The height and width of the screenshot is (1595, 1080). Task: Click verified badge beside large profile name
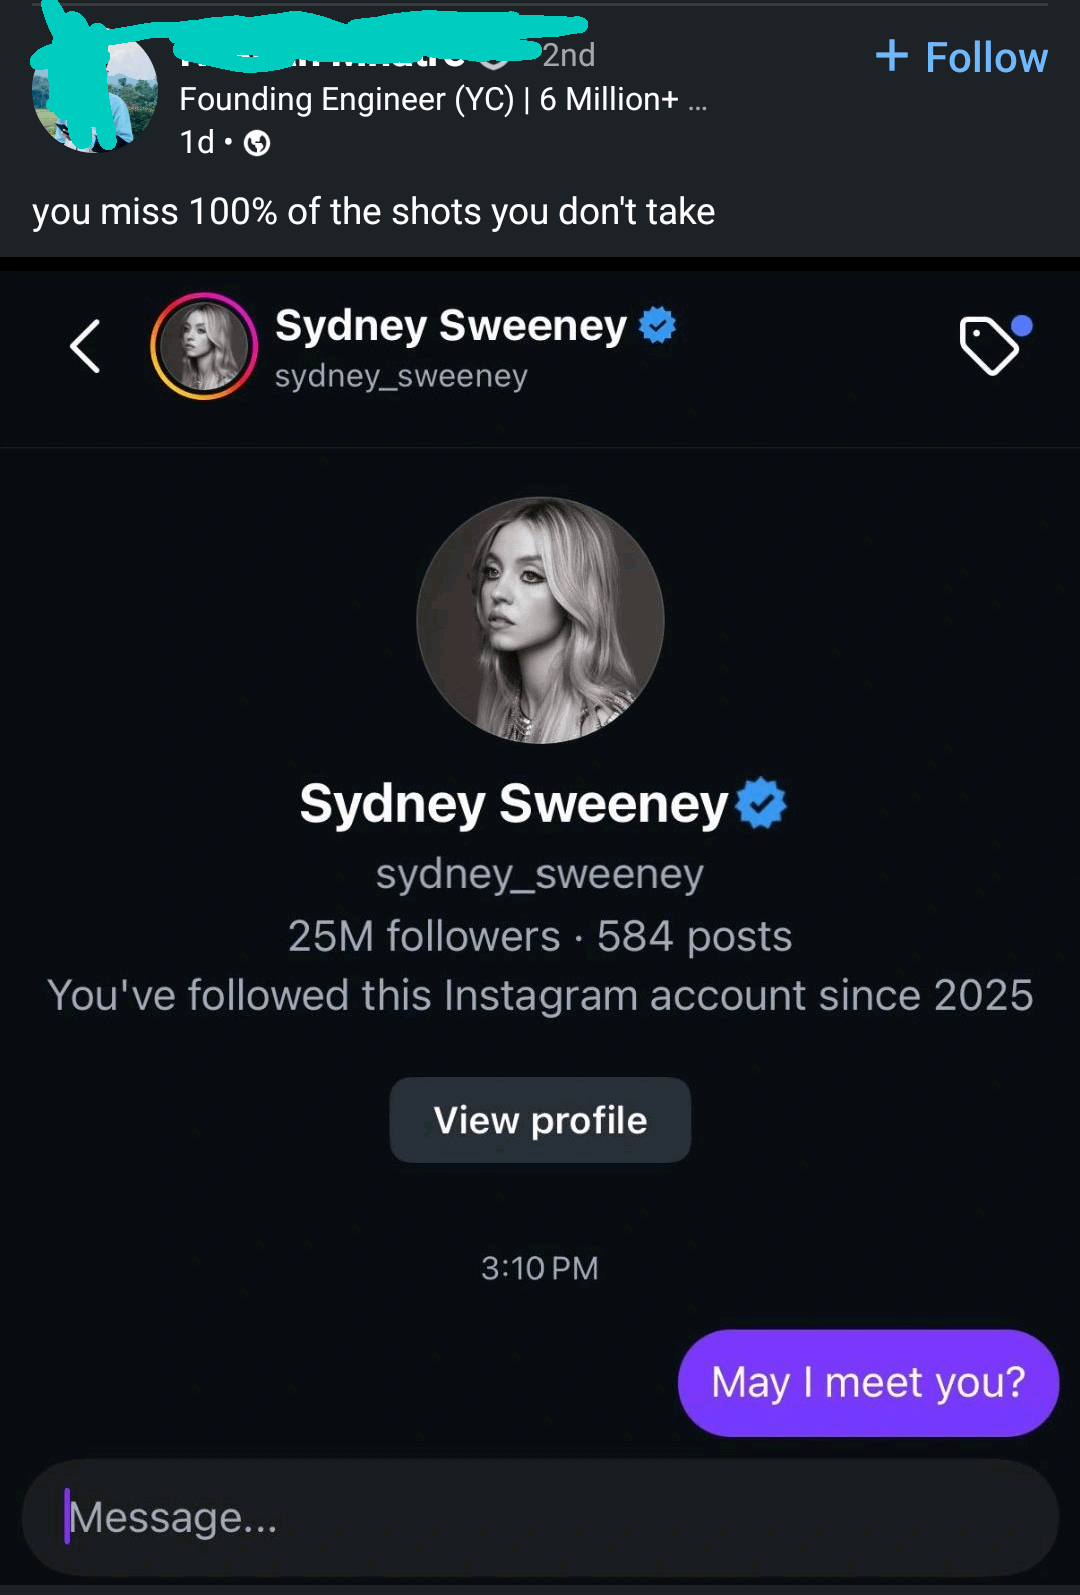[761, 803]
